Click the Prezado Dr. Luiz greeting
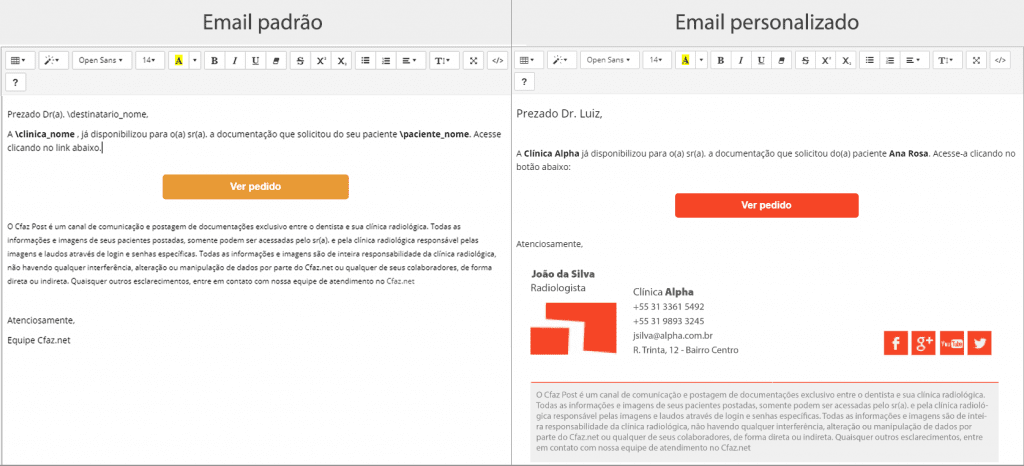This screenshot has height=466, width=1024. [x=559, y=114]
